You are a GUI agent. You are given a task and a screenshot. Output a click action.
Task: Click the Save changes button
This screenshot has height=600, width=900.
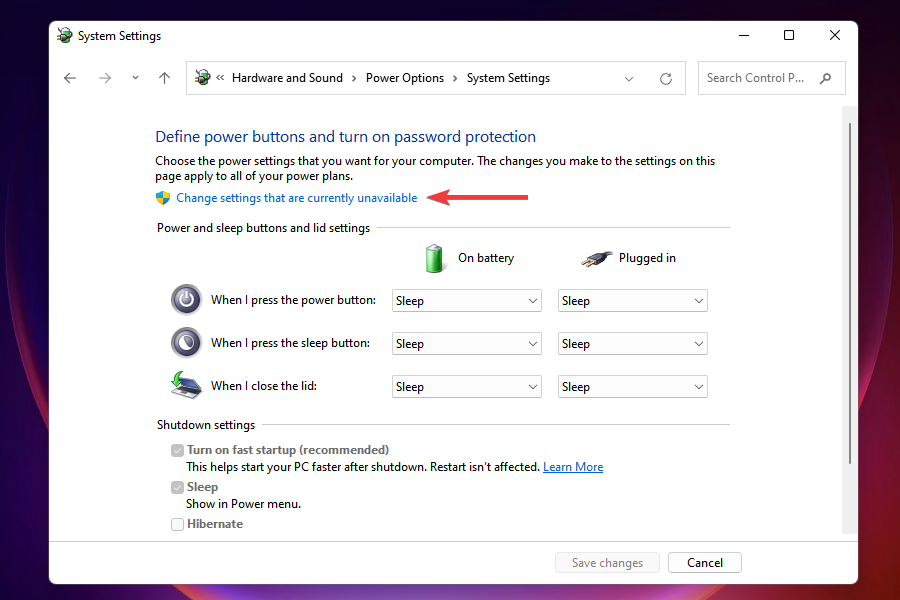607,563
